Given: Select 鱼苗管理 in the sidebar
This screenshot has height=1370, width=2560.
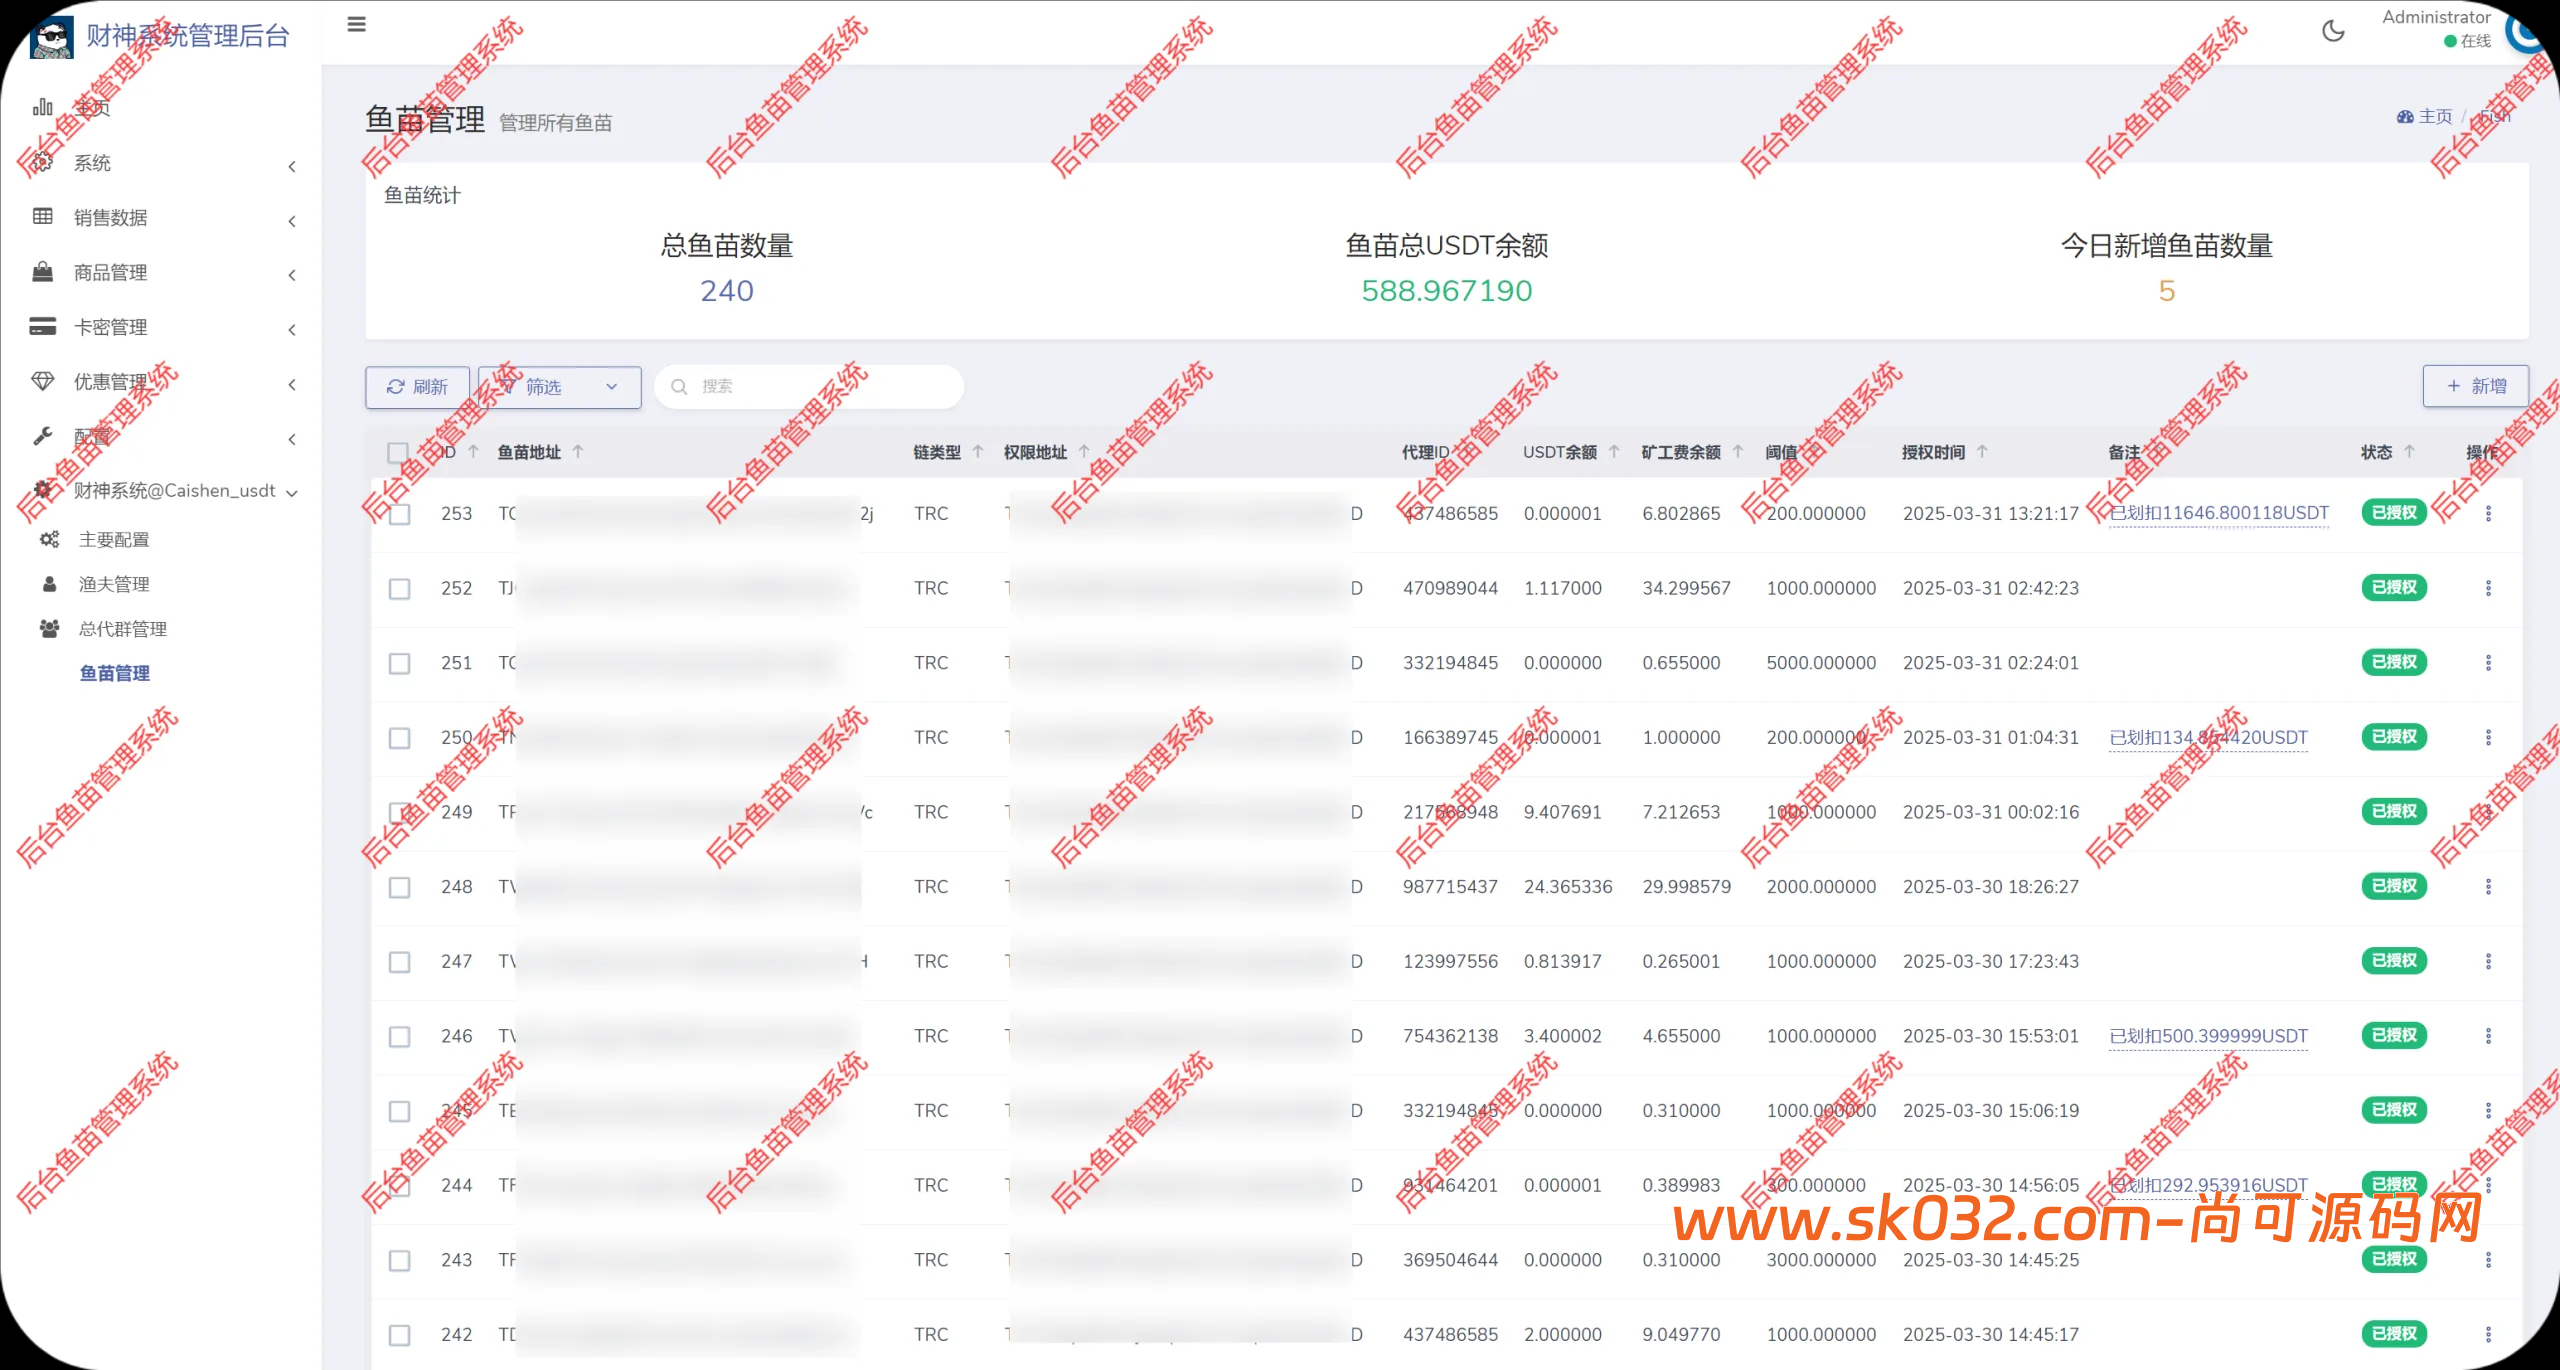Looking at the screenshot, I should coord(113,673).
